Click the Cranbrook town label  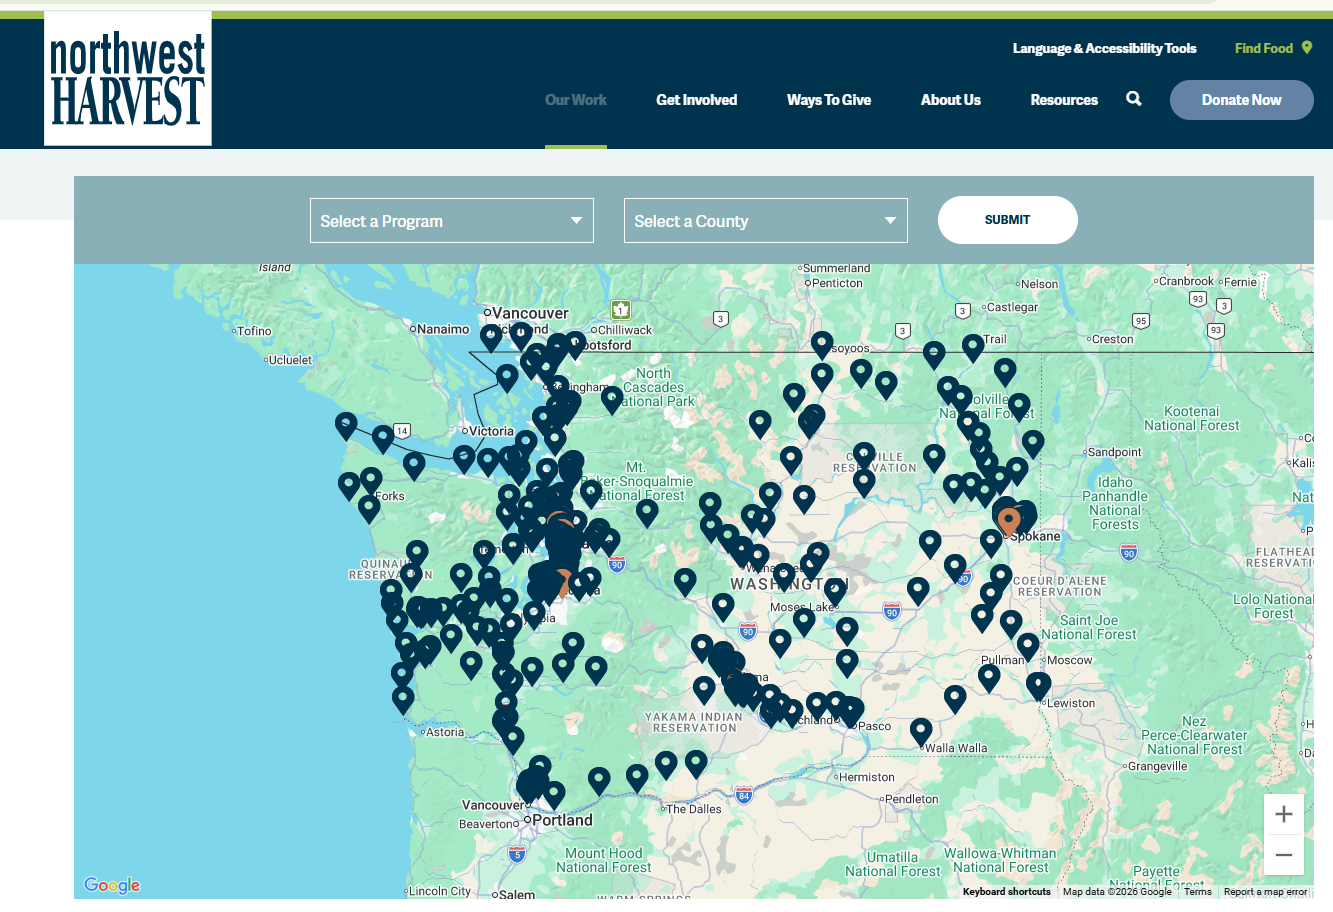click(x=1186, y=281)
